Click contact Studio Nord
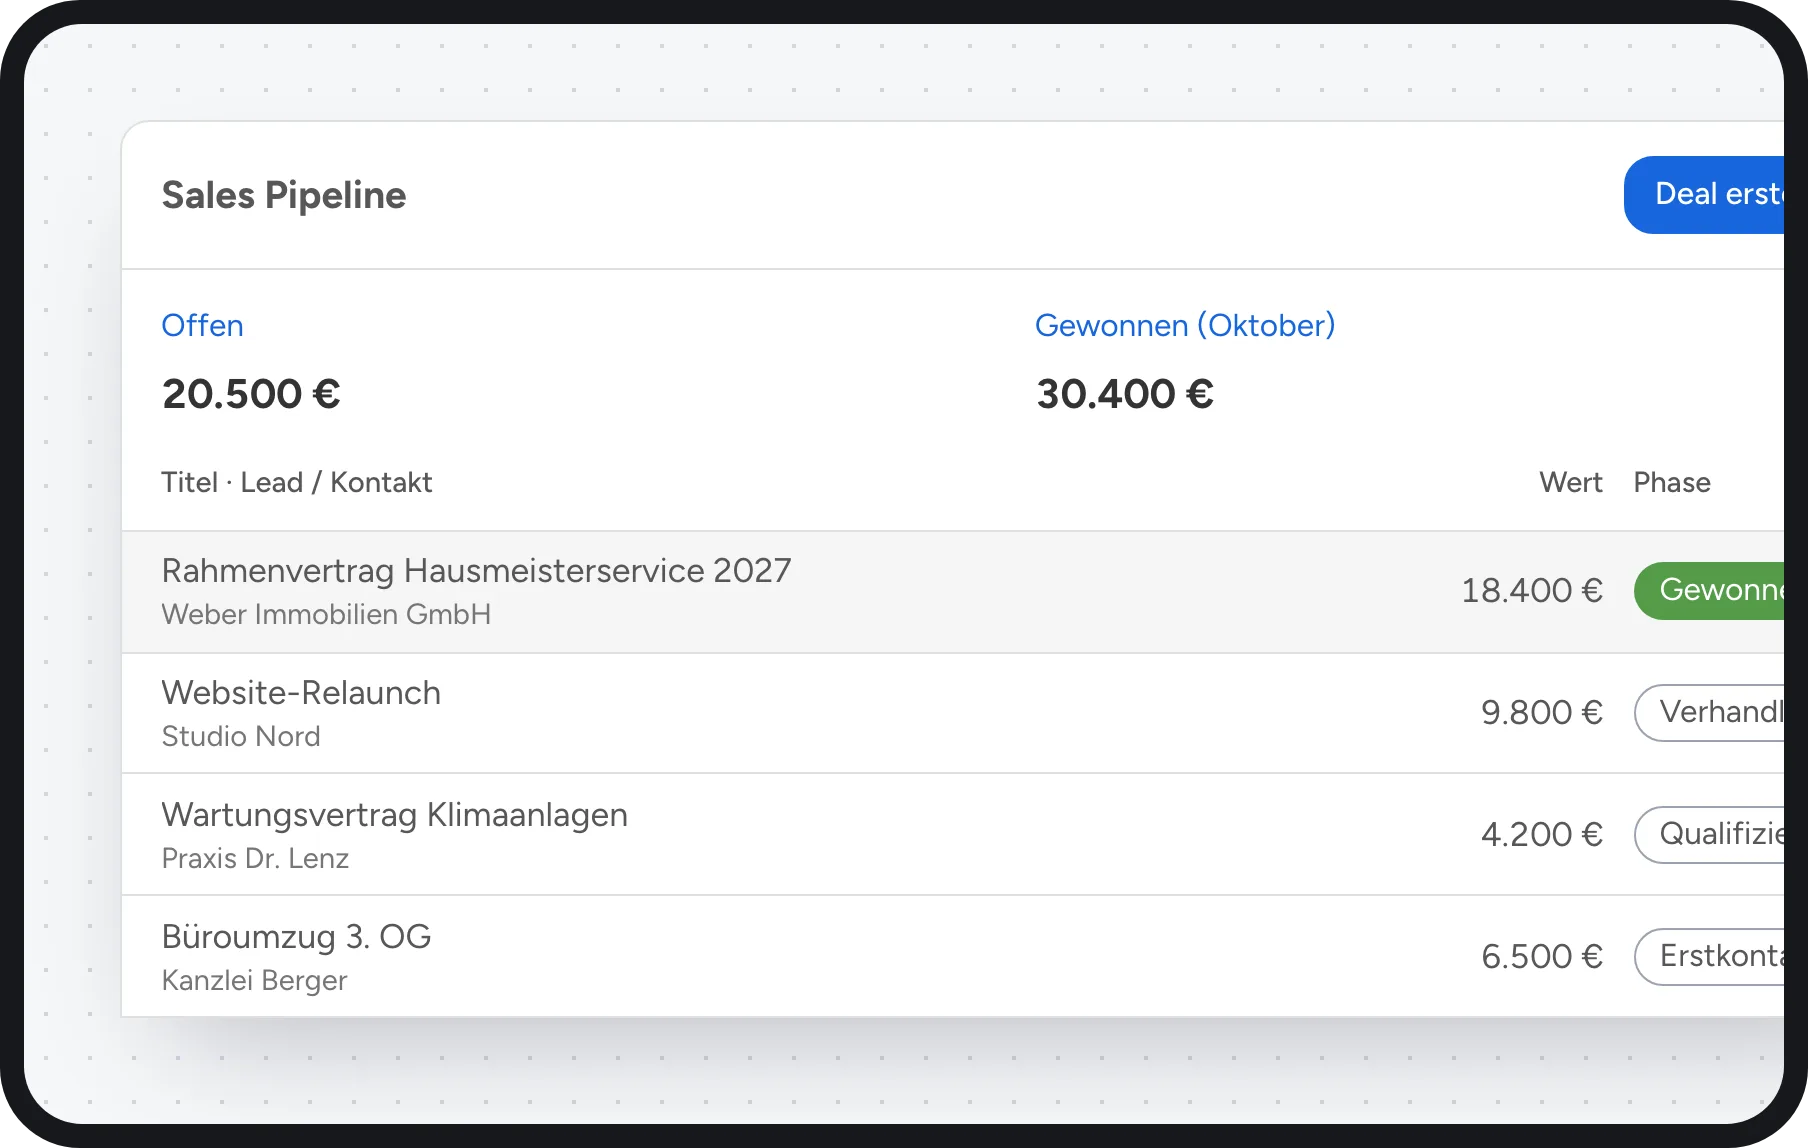The width and height of the screenshot is (1808, 1148). point(241,736)
